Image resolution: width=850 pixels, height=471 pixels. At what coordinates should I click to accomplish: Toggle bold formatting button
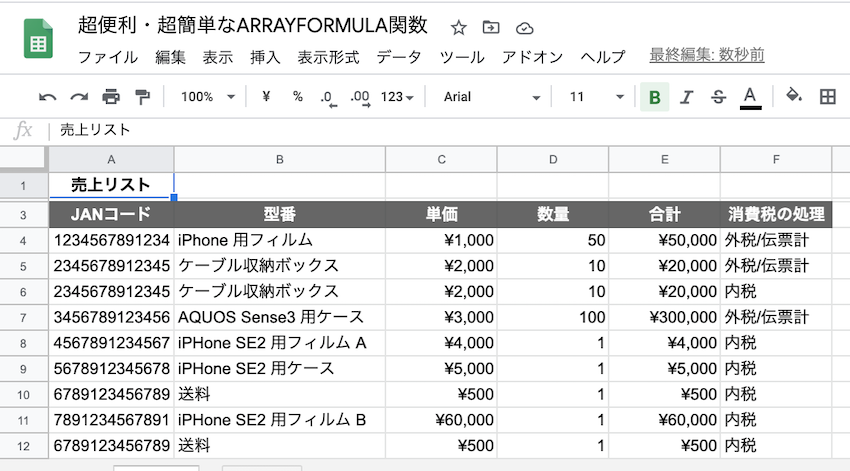pos(654,97)
